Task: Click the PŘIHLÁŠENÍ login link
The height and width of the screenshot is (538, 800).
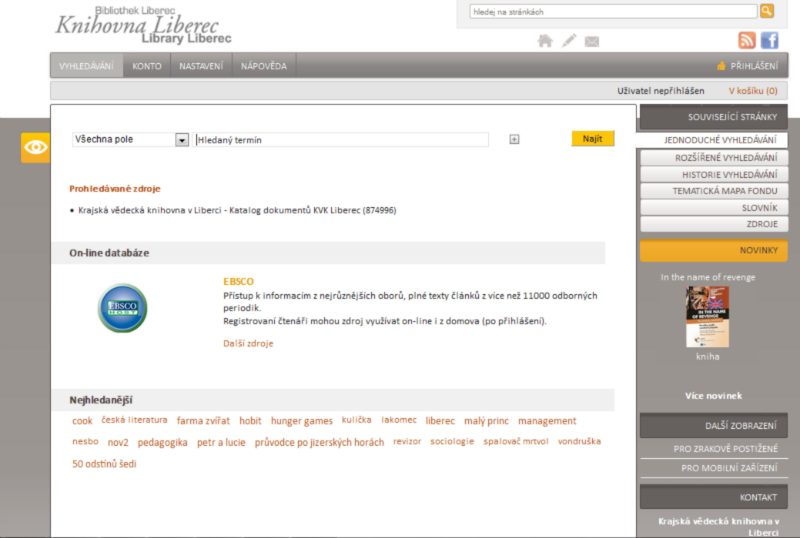Action: click(x=753, y=66)
